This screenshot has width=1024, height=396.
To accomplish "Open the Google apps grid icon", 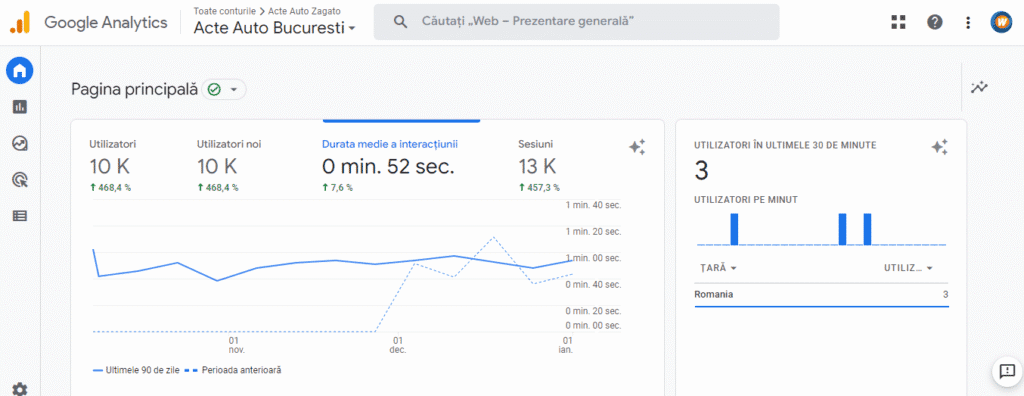I will tap(899, 22).
